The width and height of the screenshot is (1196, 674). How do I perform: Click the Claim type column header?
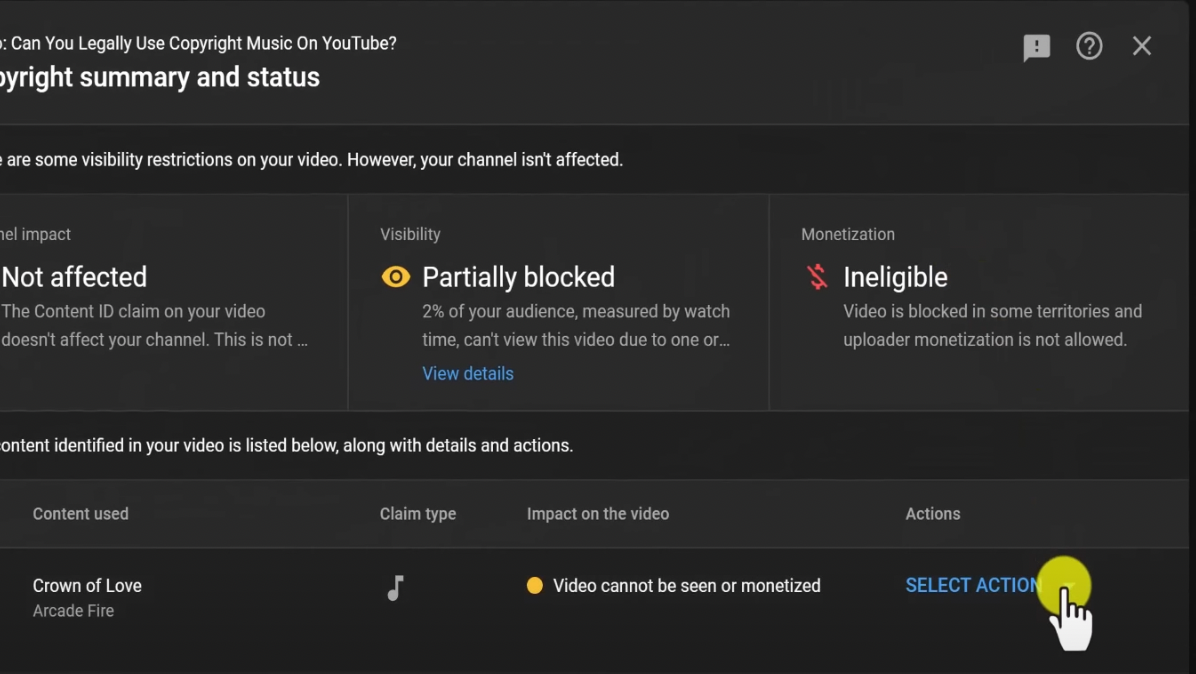tap(418, 514)
